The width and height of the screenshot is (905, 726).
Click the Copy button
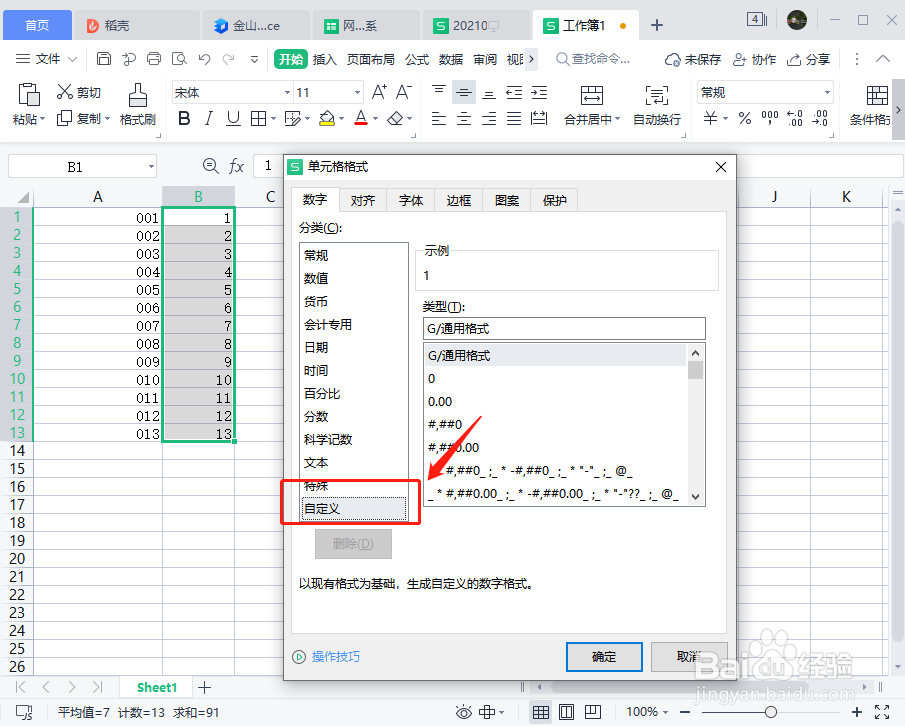coord(83,118)
